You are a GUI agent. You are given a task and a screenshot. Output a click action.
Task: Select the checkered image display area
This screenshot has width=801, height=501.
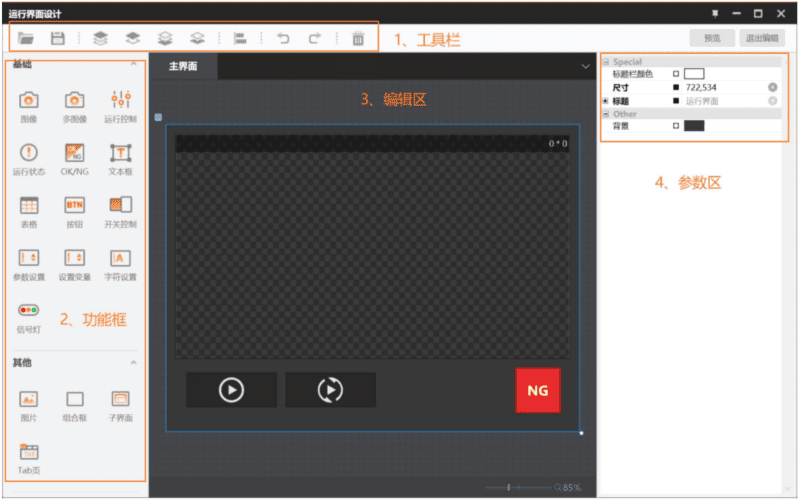(x=372, y=247)
